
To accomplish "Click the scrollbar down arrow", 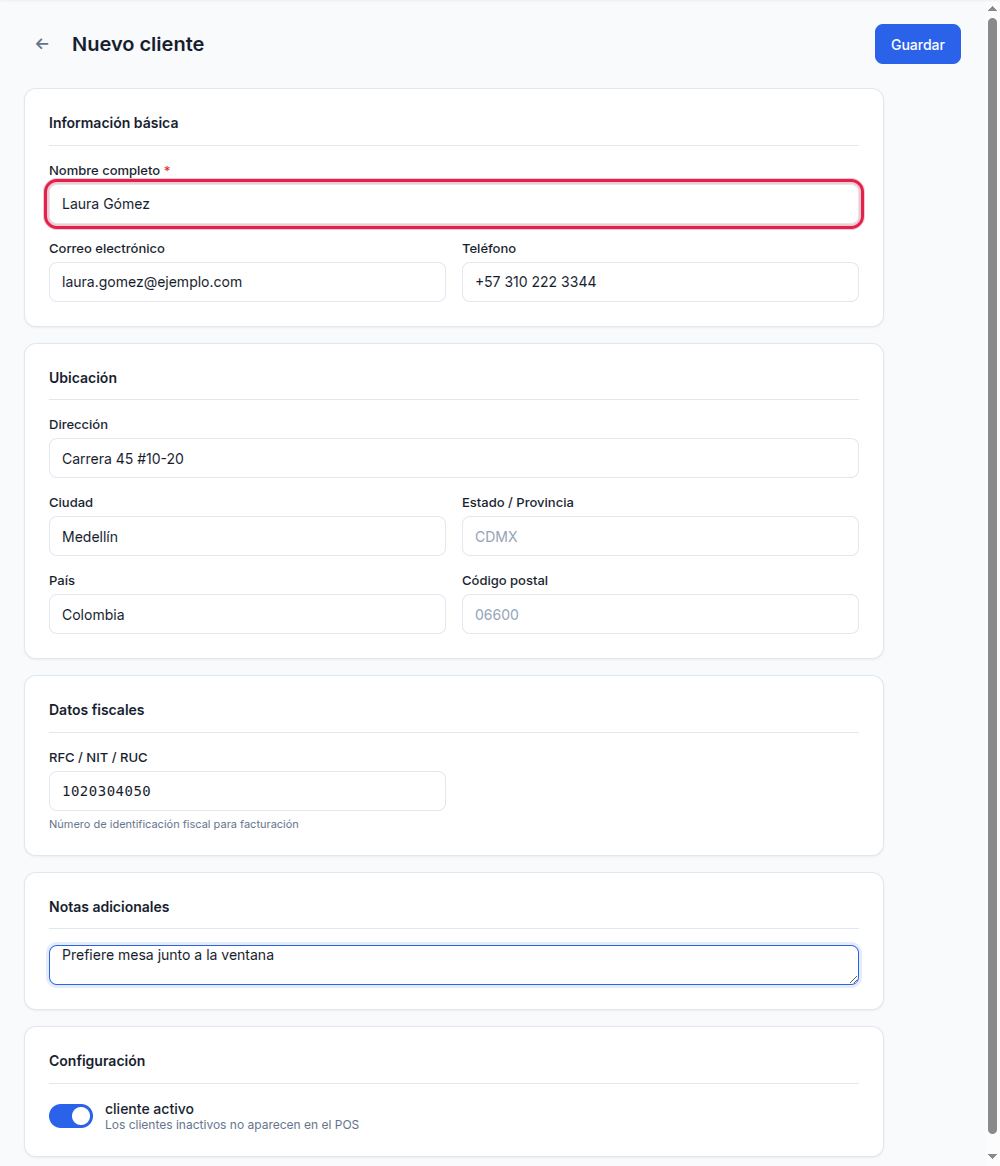I will (x=992, y=1157).
